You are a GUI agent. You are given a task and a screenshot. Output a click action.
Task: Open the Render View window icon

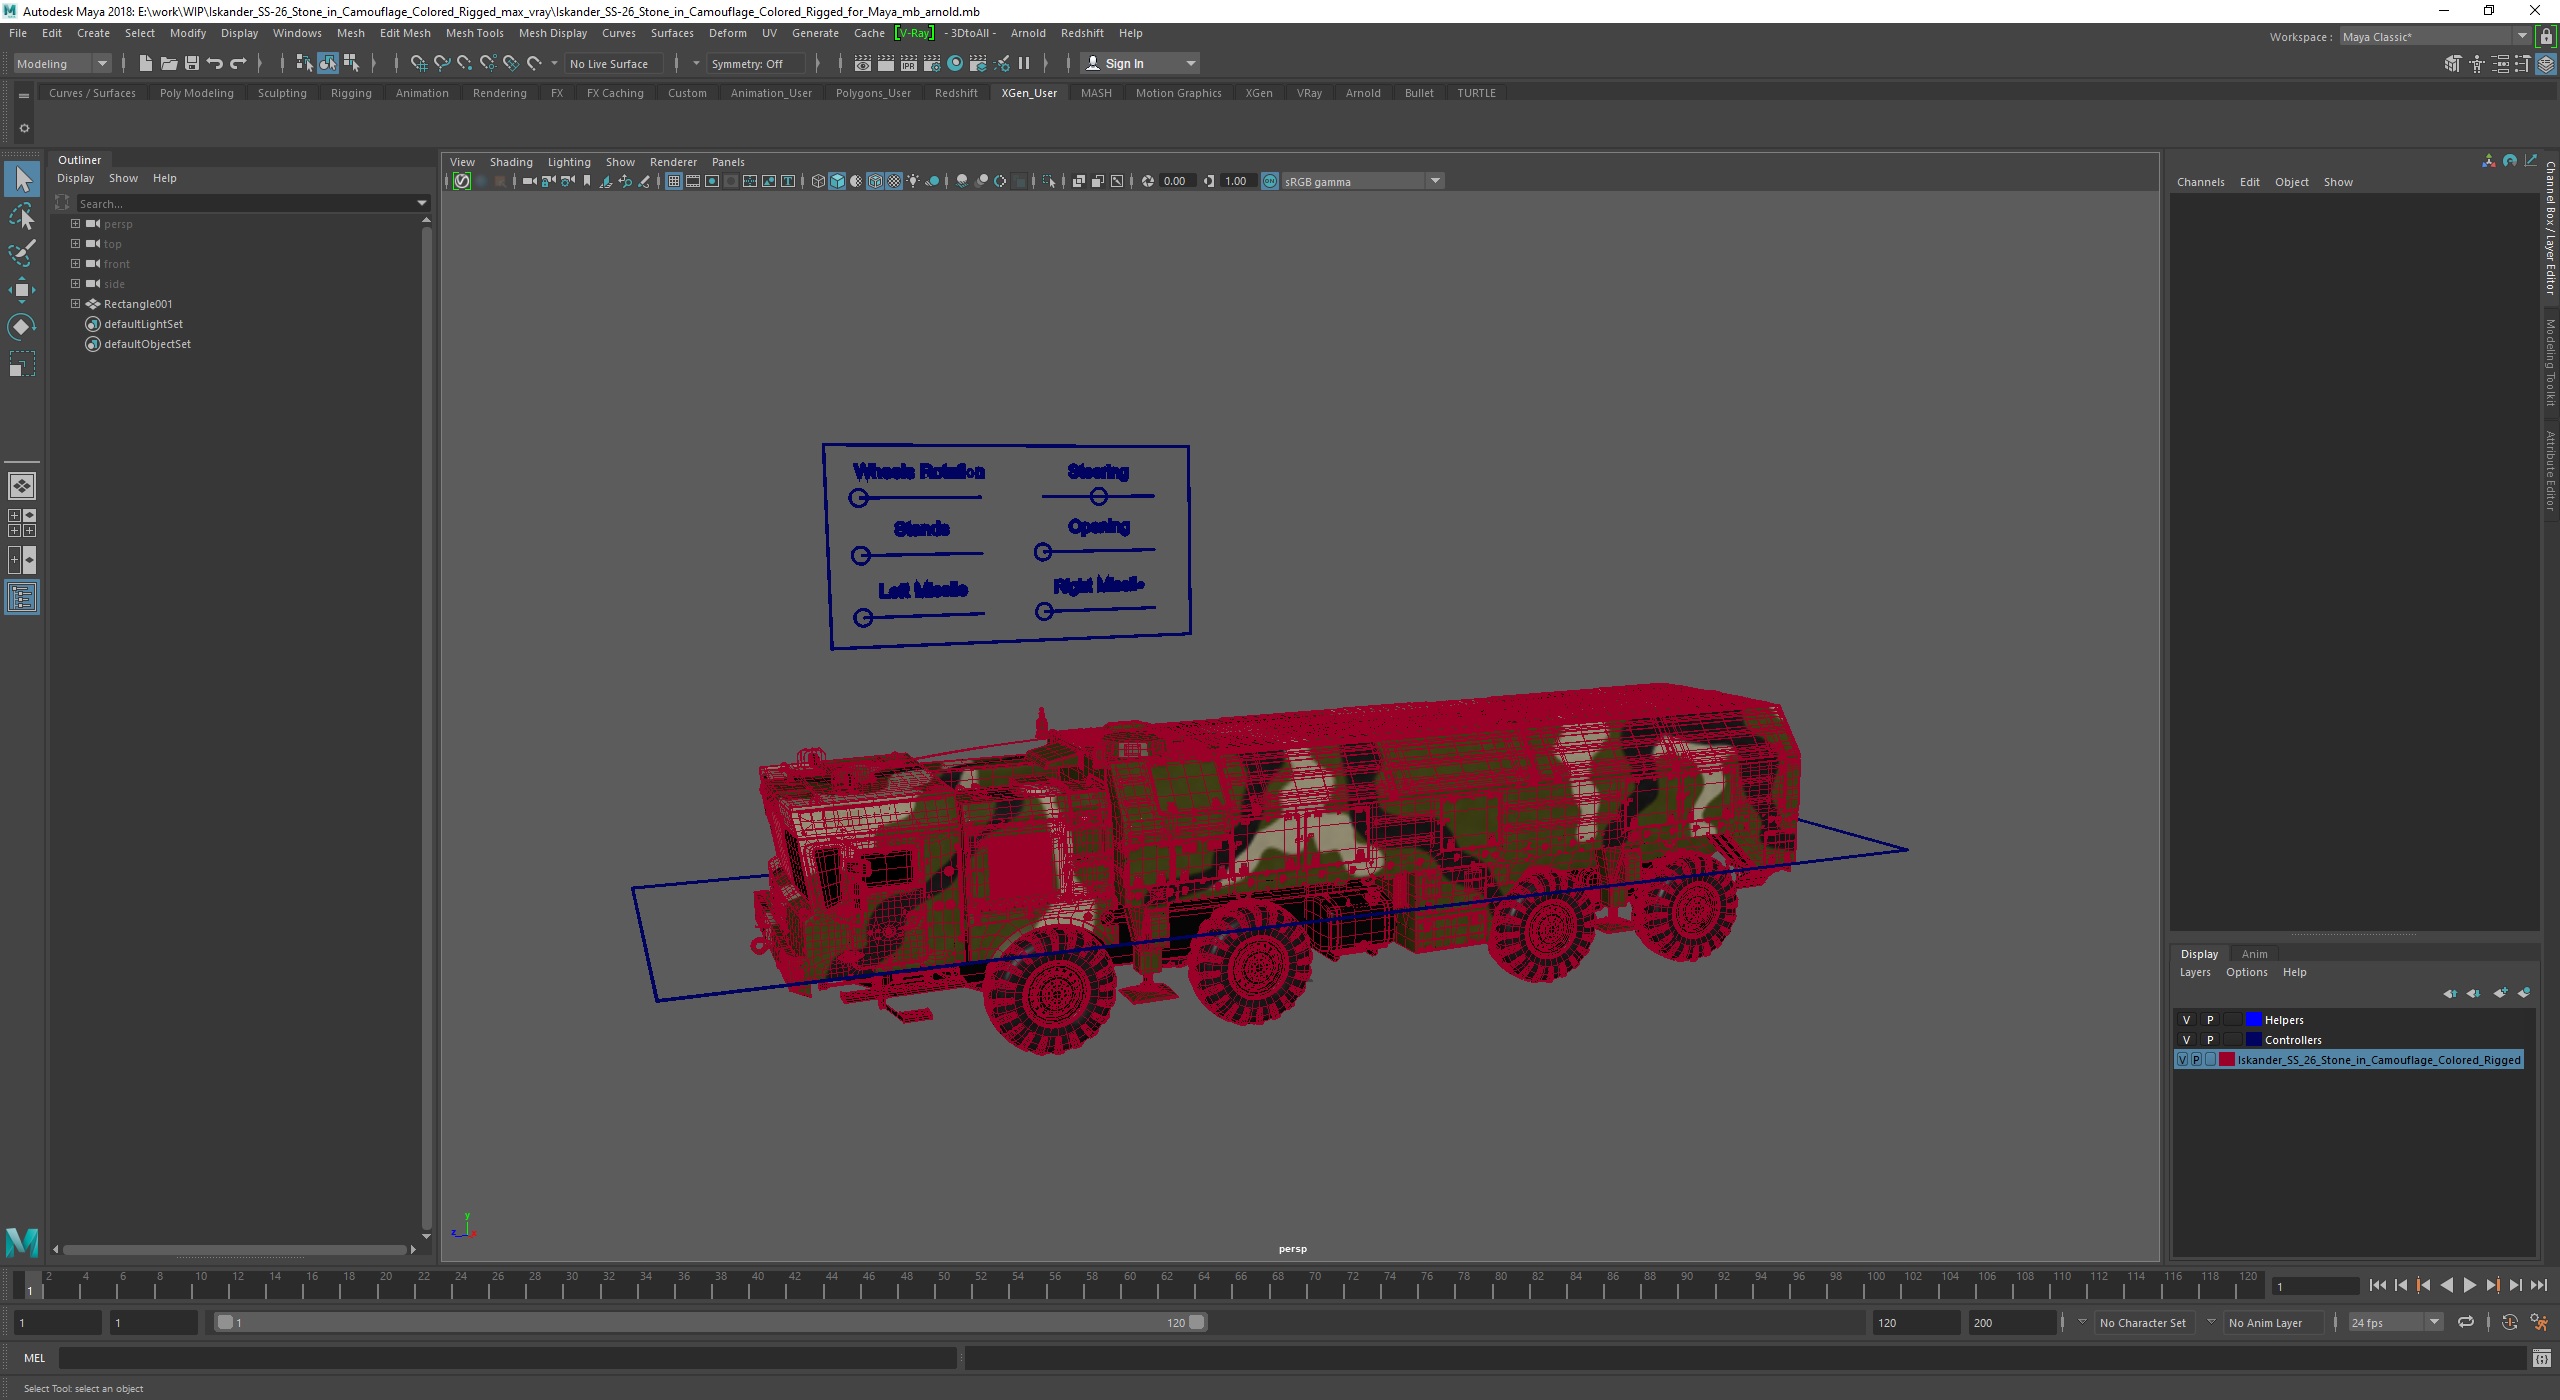pyautogui.click(x=862, y=63)
